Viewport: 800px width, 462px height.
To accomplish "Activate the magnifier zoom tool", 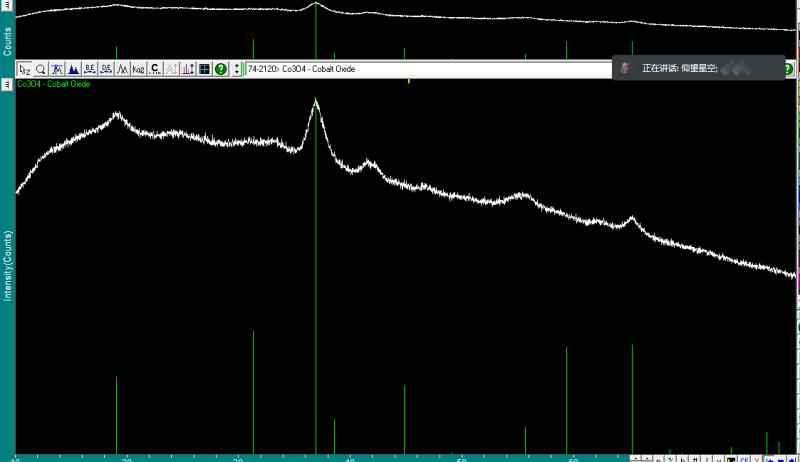I will [41, 69].
